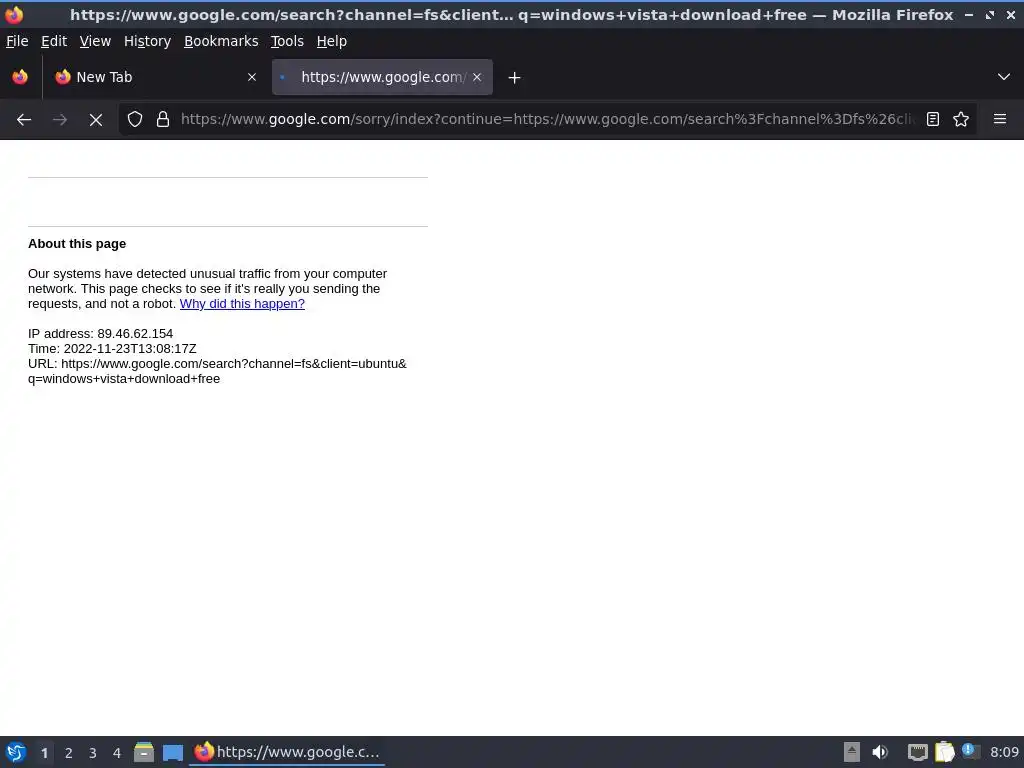
Task: Maximize the Firefox window
Action: (x=990, y=14)
